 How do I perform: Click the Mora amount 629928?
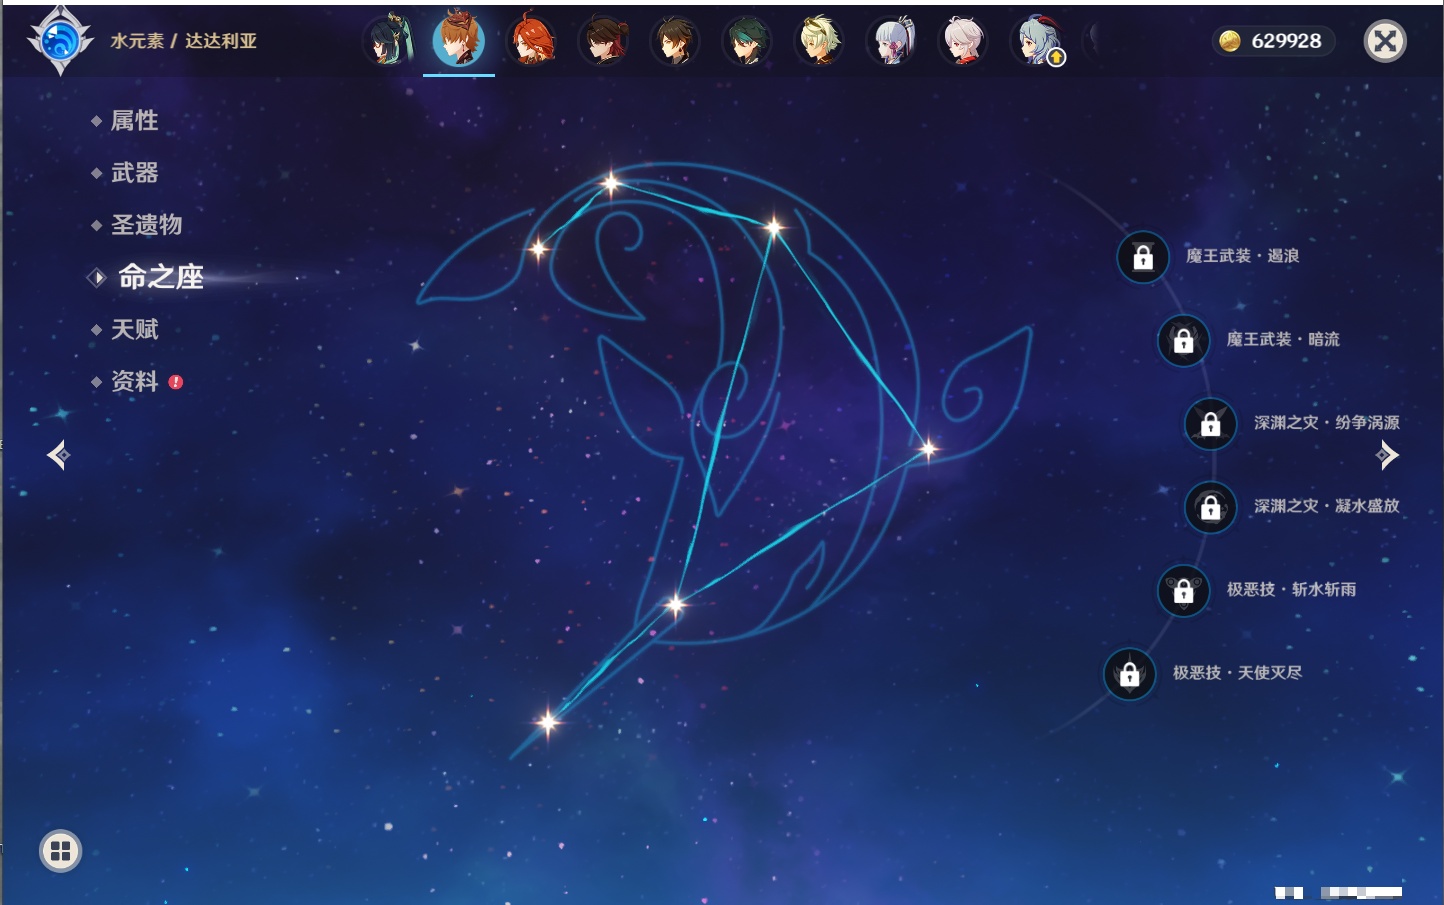pos(1286,41)
